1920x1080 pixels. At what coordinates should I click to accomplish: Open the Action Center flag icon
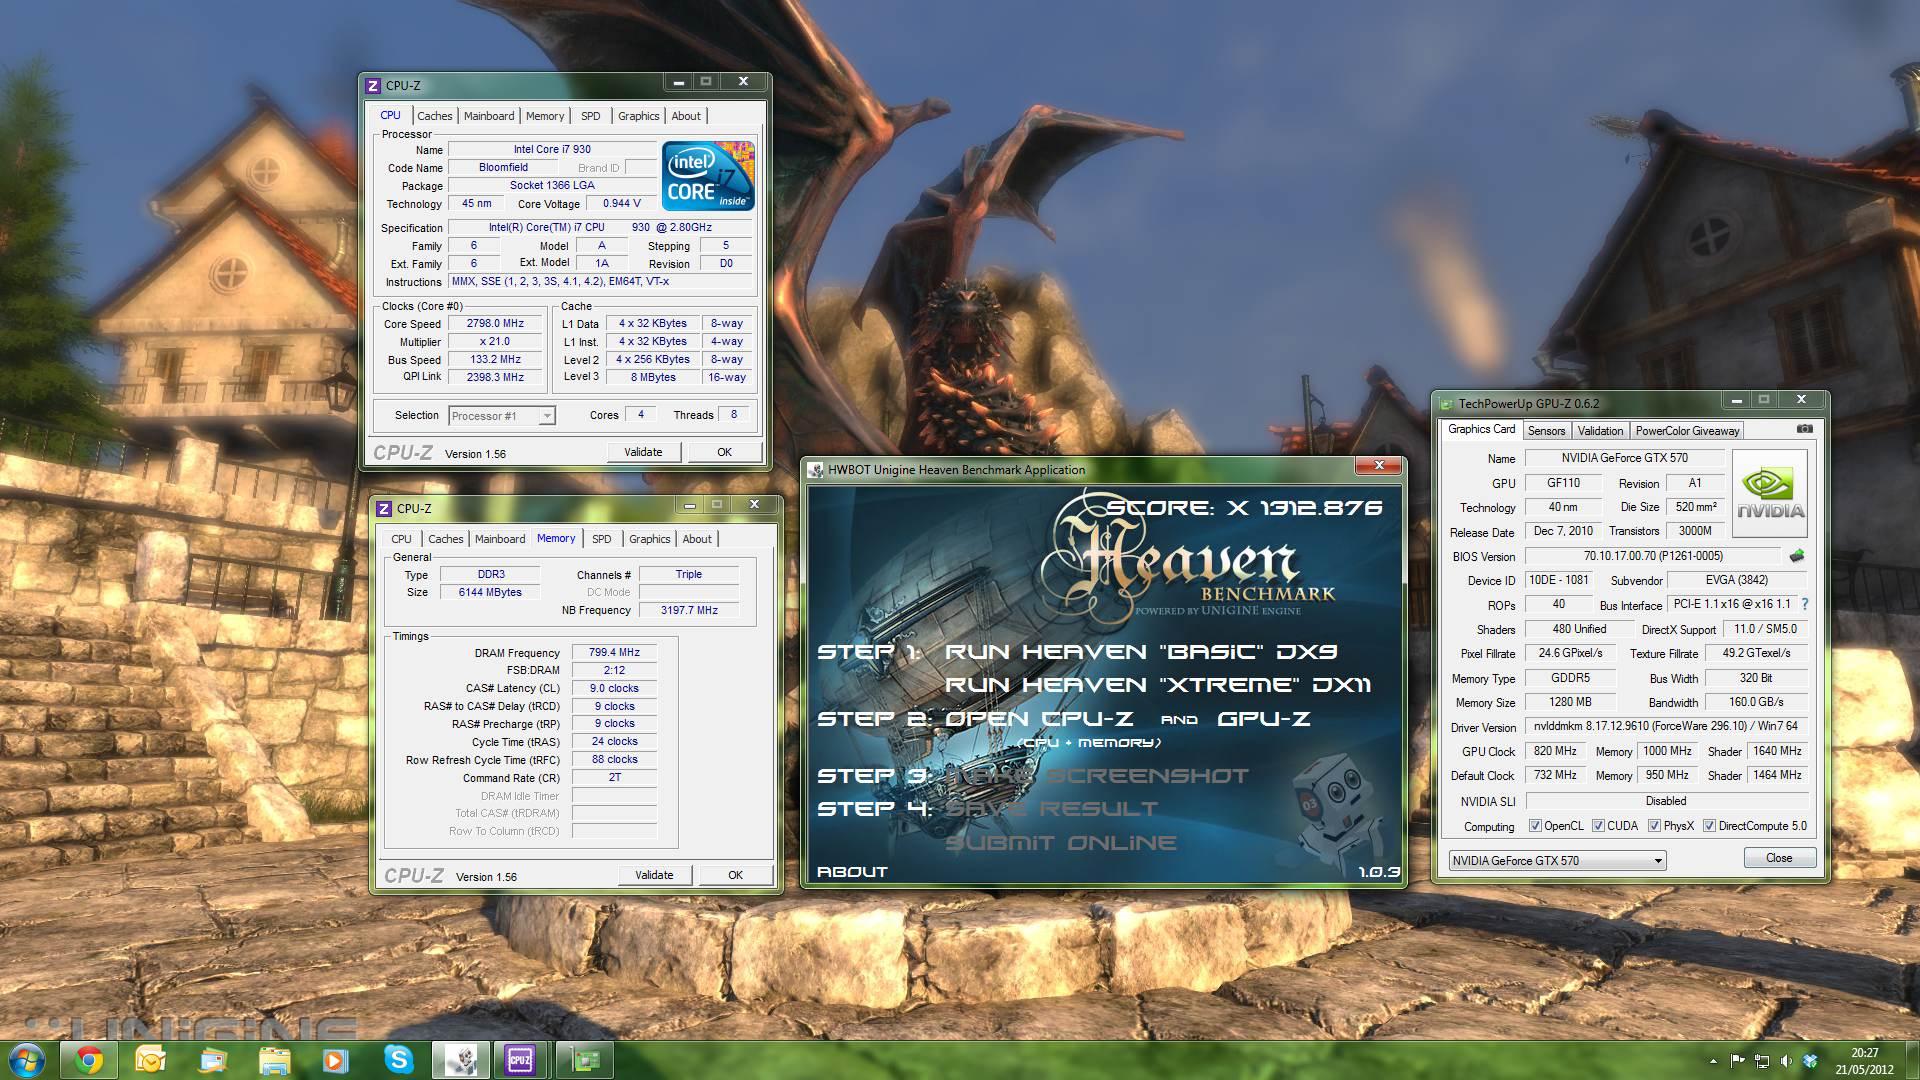[1738, 1061]
